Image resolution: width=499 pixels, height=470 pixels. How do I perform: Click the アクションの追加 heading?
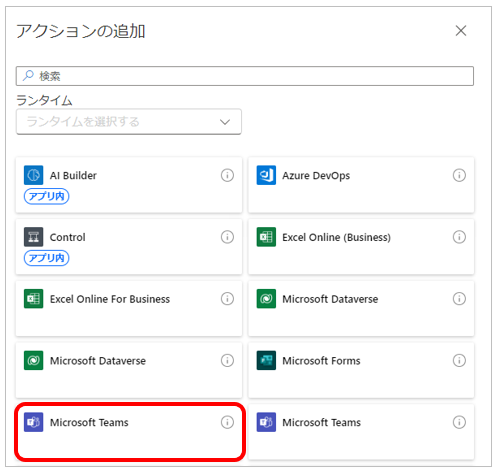point(81,31)
